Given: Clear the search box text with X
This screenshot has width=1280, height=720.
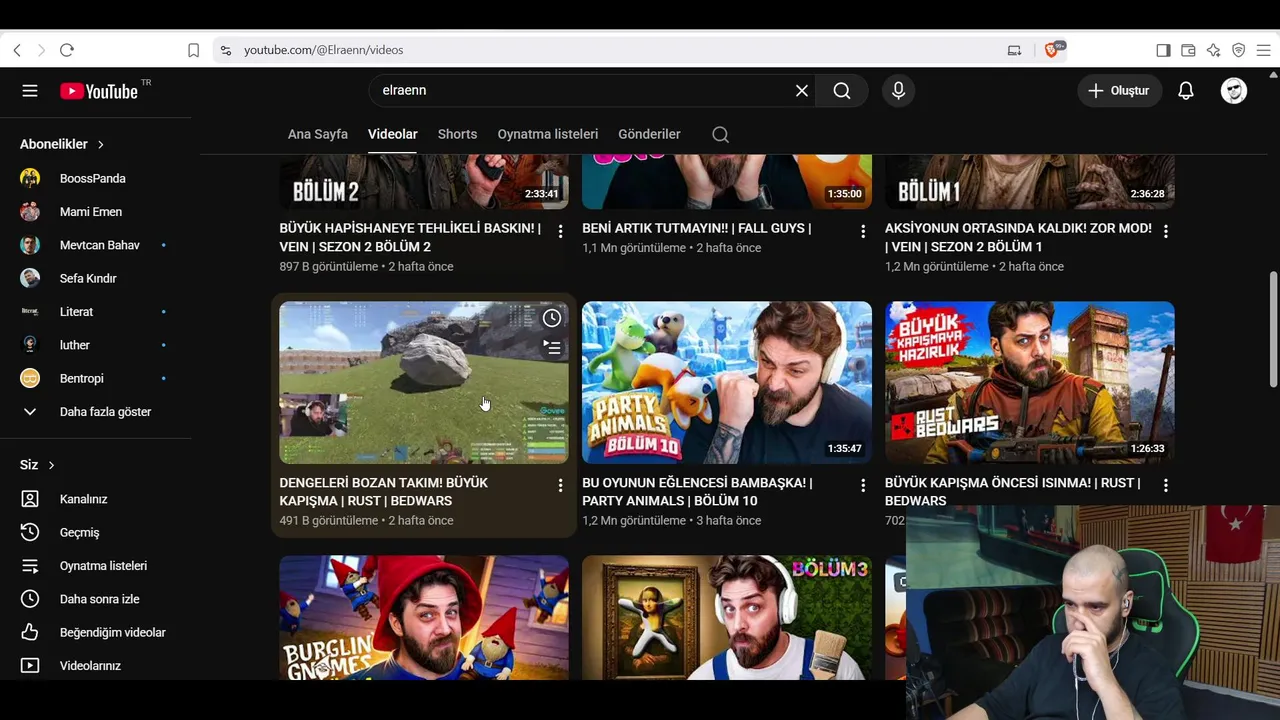Looking at the screenshot, I should tap(802, 91).
